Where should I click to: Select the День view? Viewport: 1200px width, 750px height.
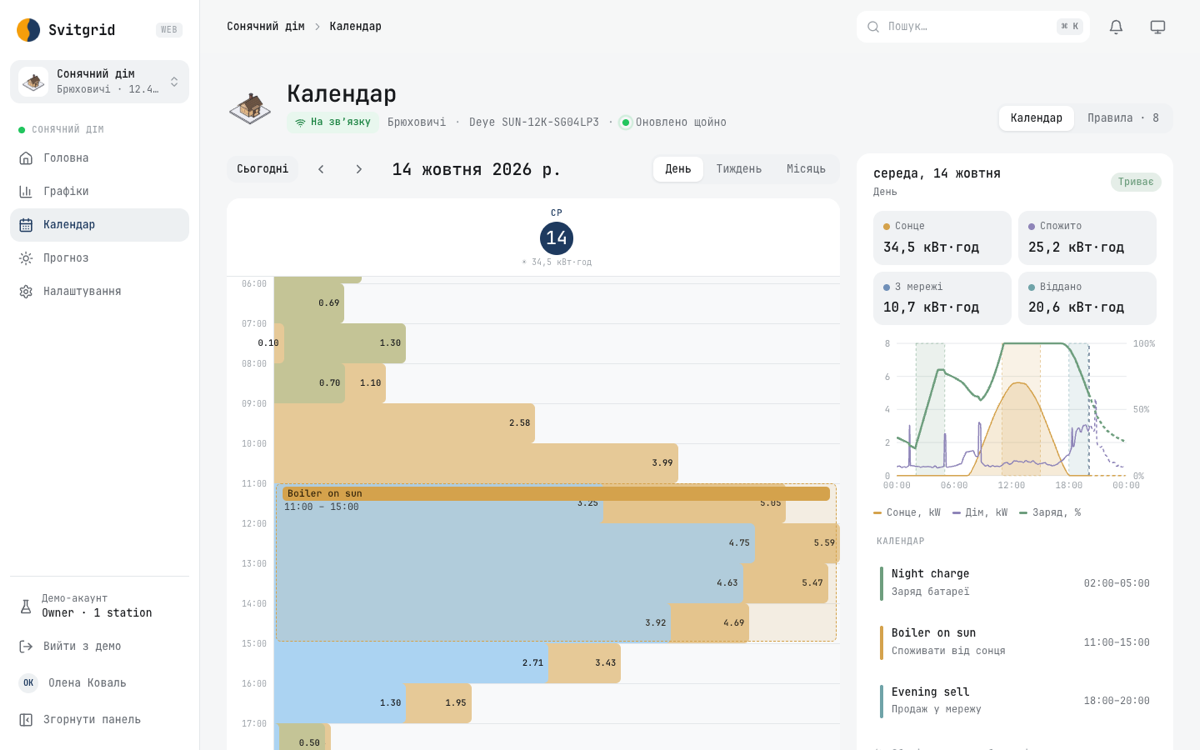click(x=678, y=169)
